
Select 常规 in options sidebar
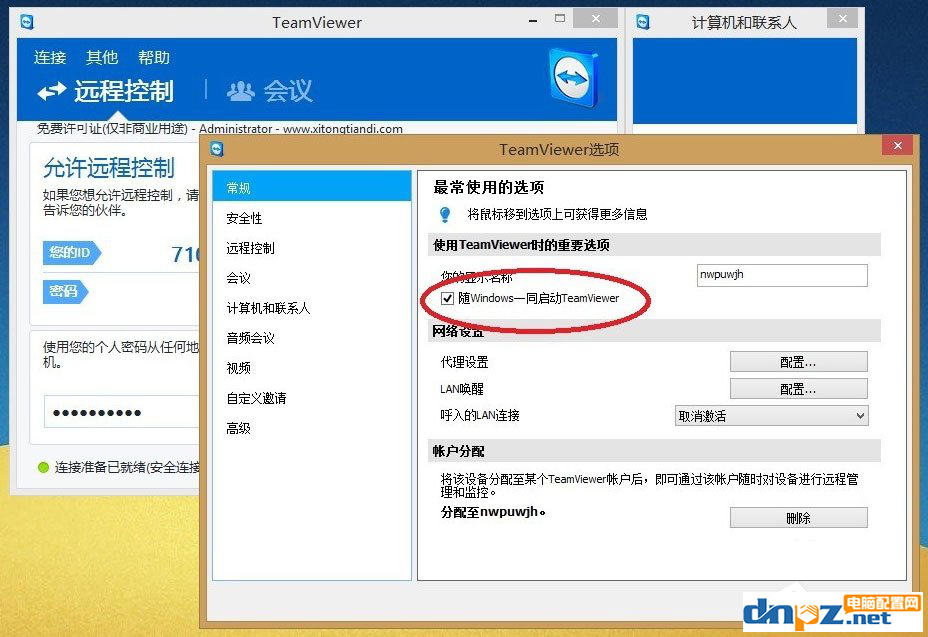312,187
